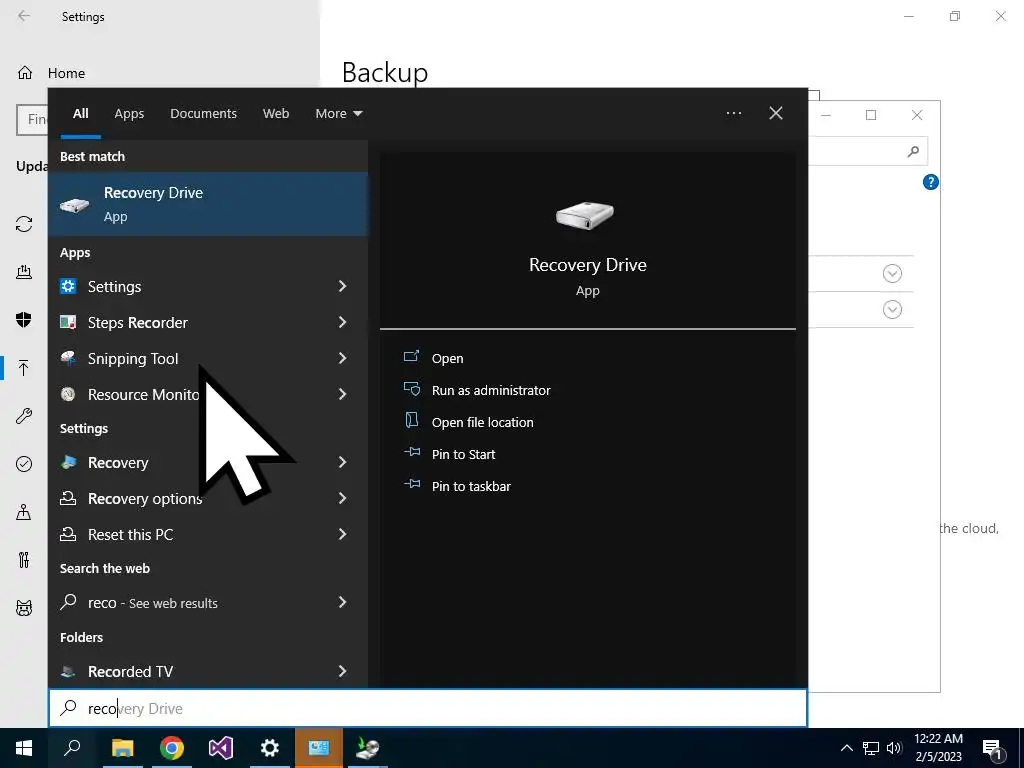
Task: Expand the Recorded TV result arrow
Action: pyautogui.click(x=342, y=671)
